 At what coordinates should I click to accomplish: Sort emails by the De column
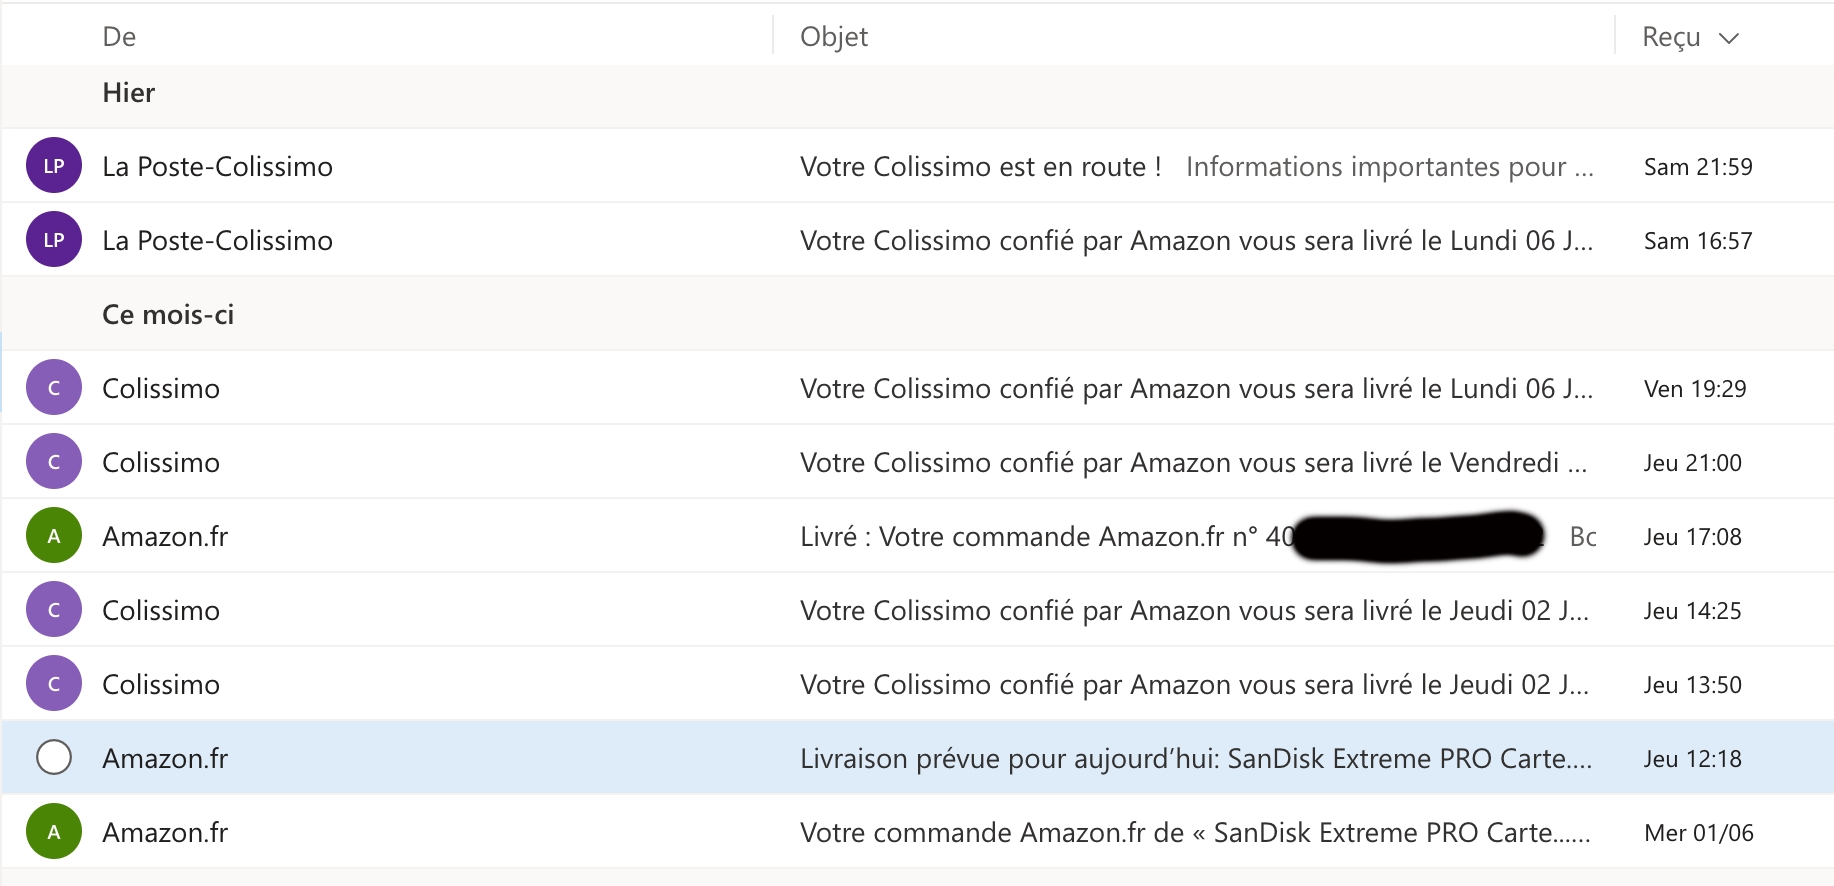pos(119,37)
